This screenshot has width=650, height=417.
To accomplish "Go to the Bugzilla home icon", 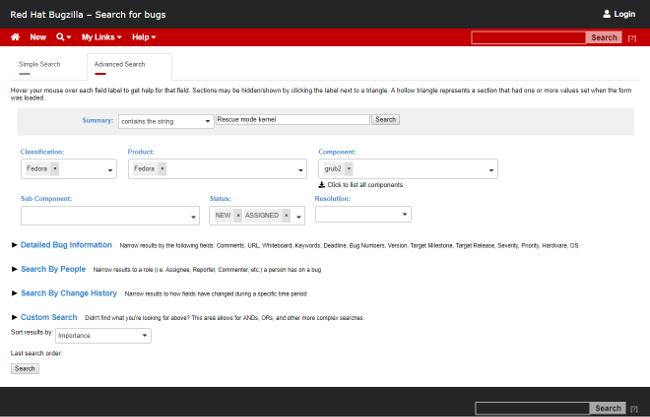I will (15, 37).
